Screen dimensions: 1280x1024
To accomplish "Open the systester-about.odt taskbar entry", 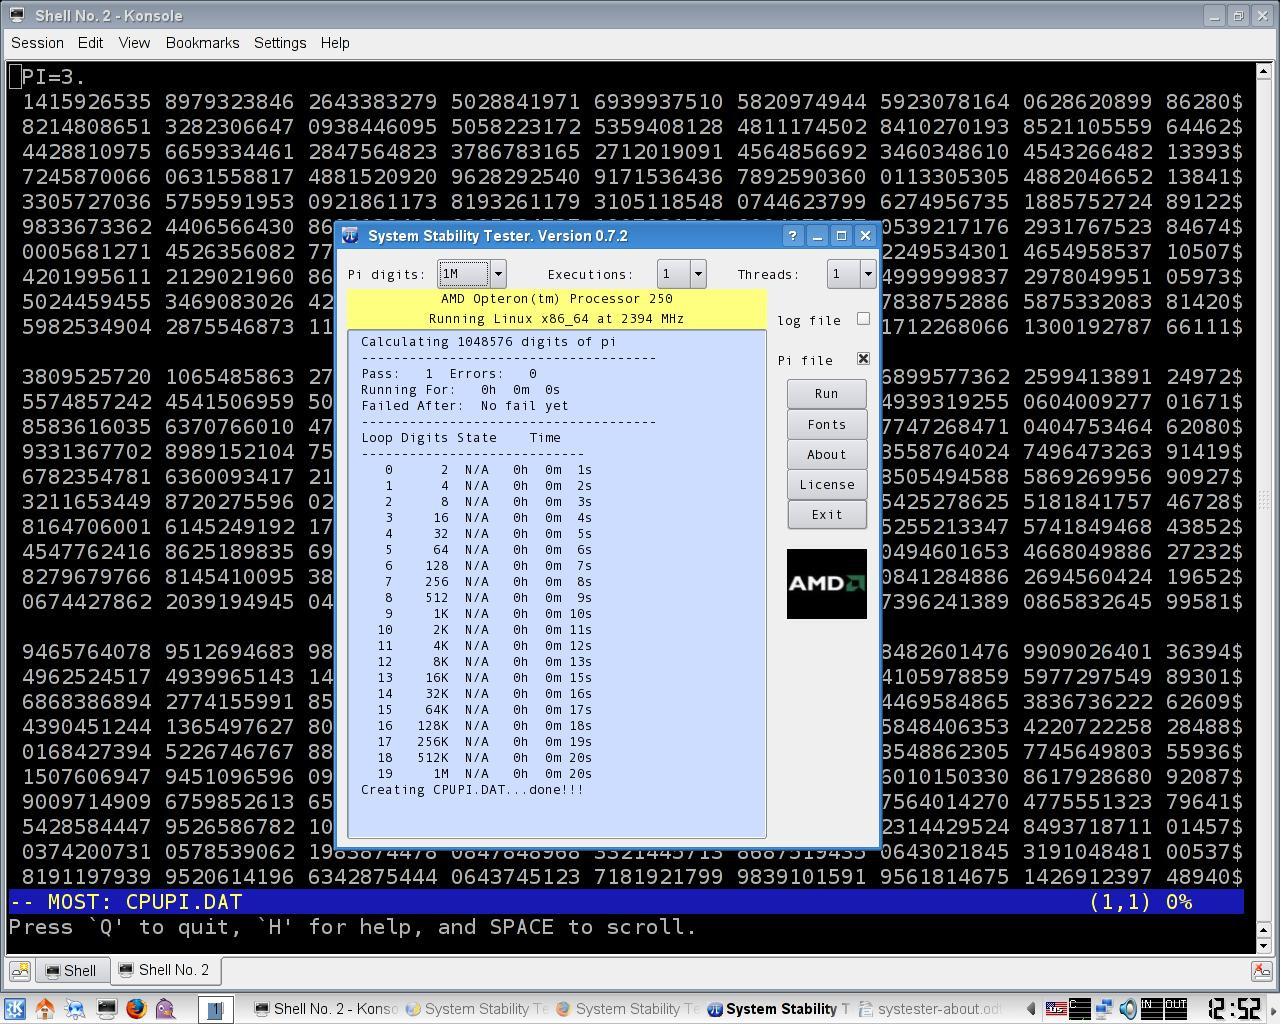I will coord(930,1009).
